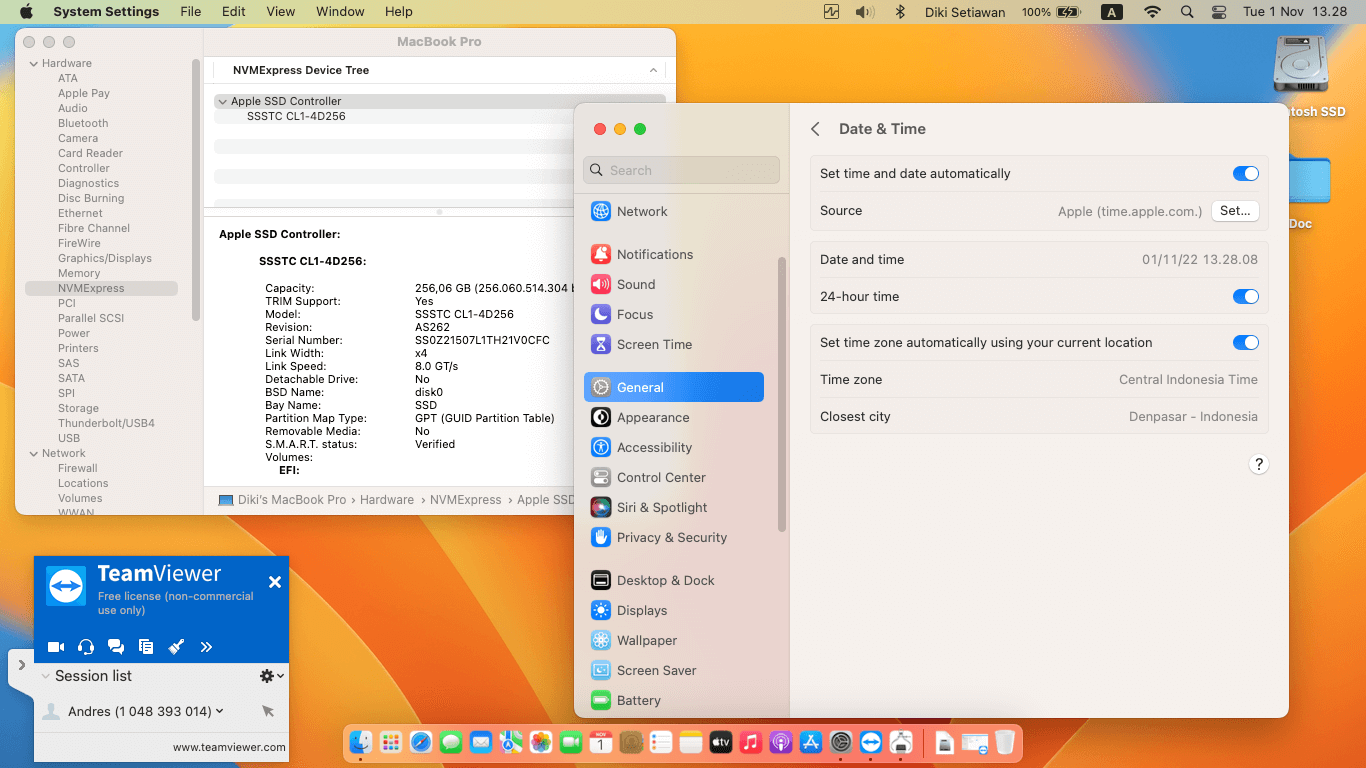Open Siri & Spotlight settings
This screenshot has height=768, width=1366.
coord(674,507)
